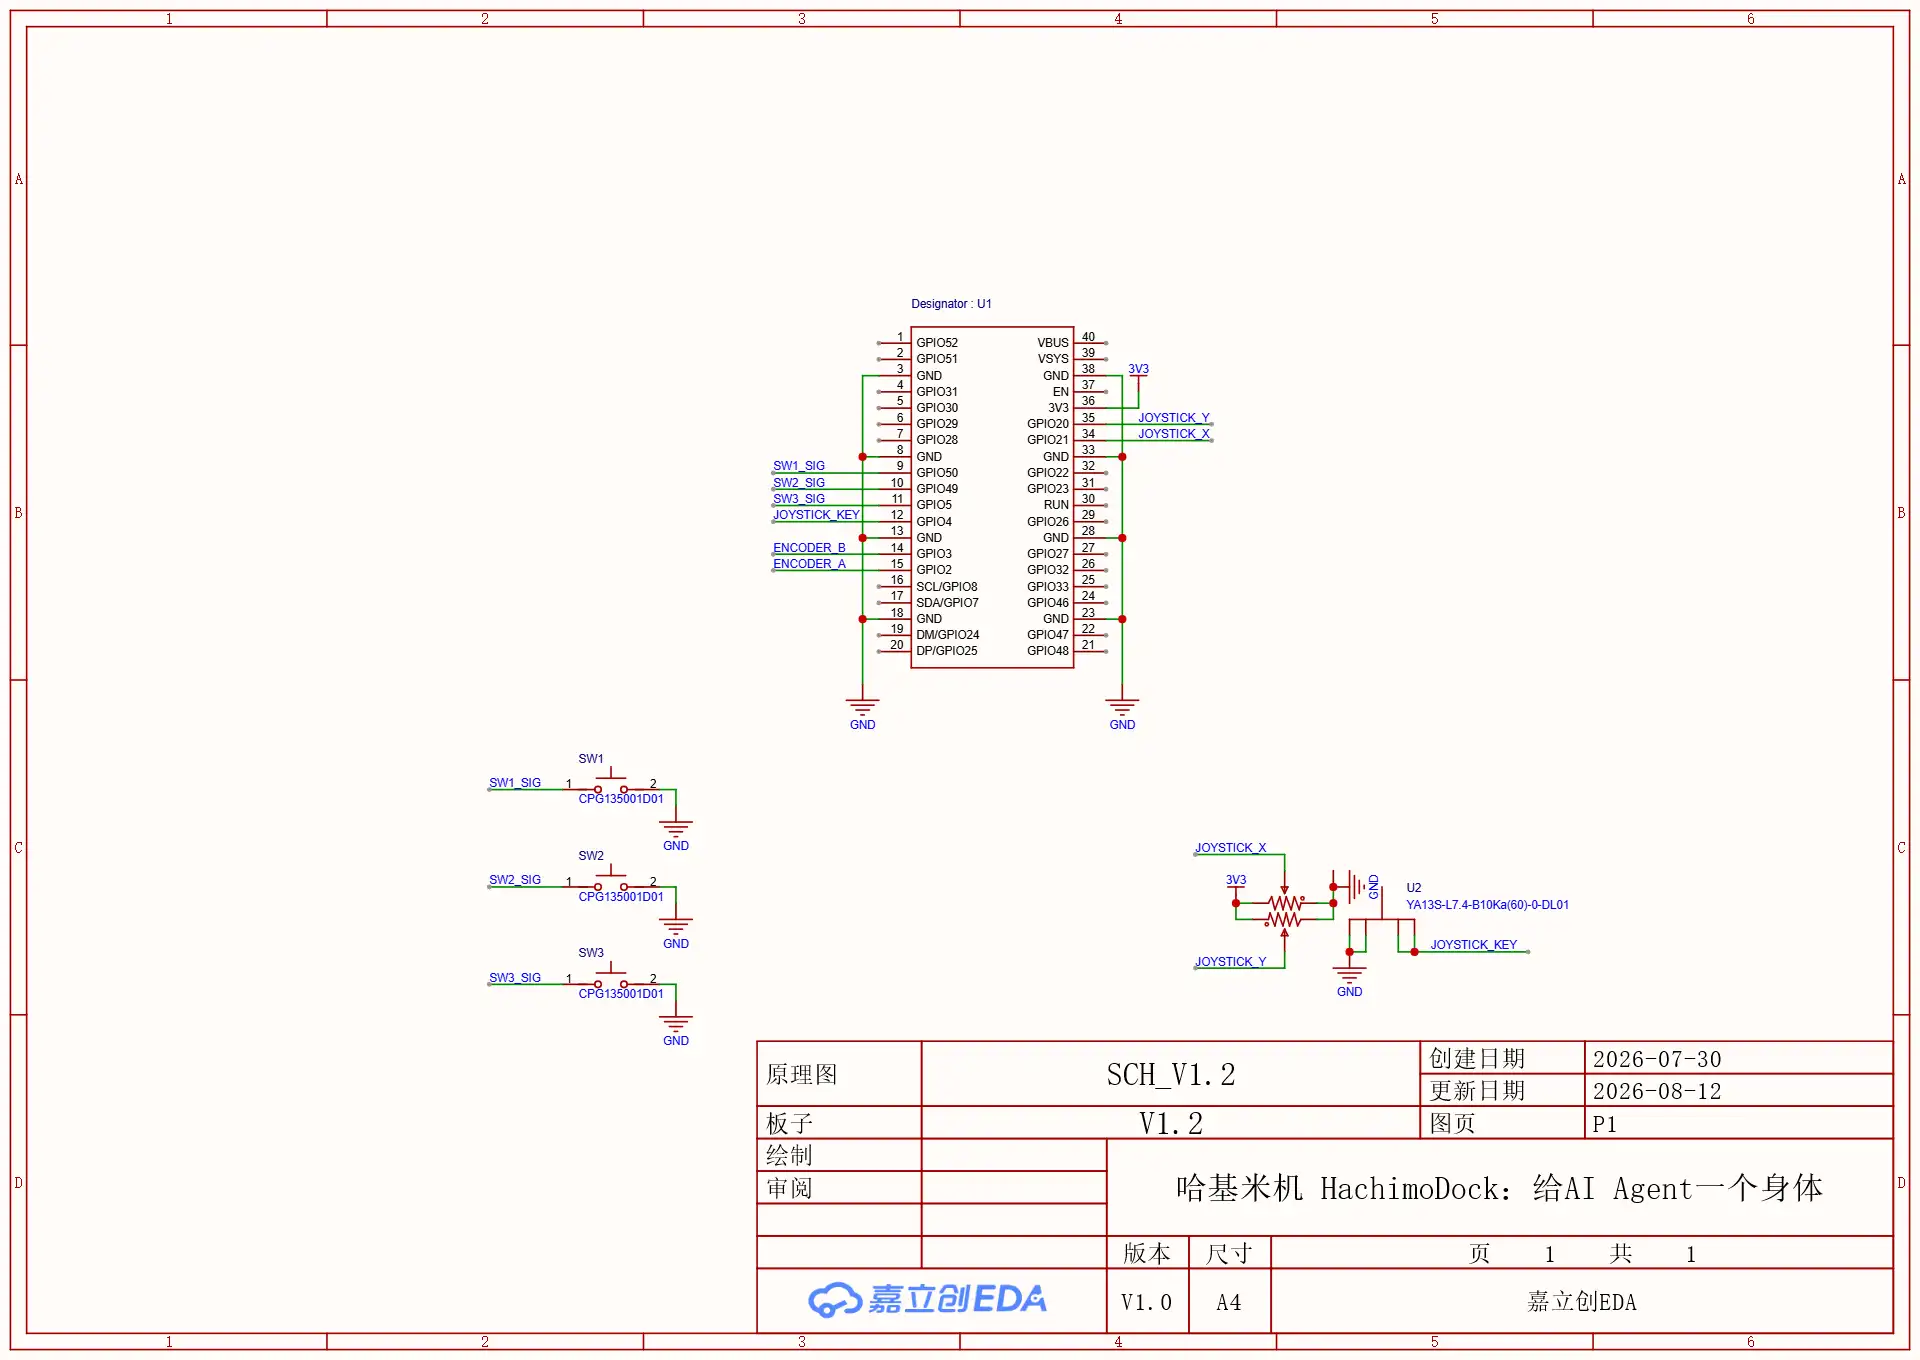Select the 'Designator : U1' label
The width and height of the screenshot is (1920, 1360).
point(951,304)
